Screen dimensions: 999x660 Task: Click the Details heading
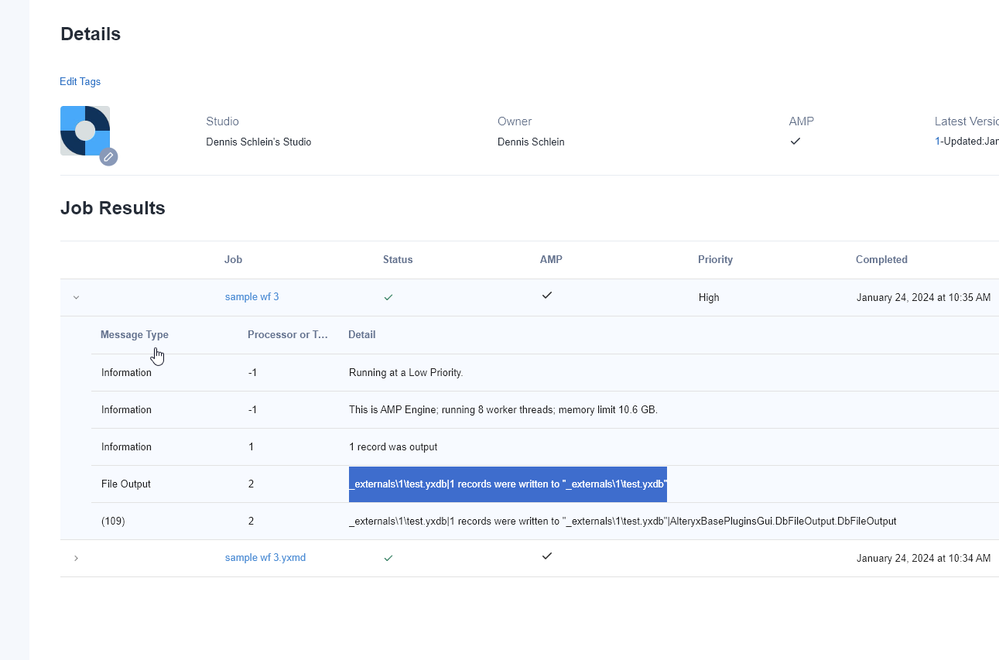(x=90, y=34)
